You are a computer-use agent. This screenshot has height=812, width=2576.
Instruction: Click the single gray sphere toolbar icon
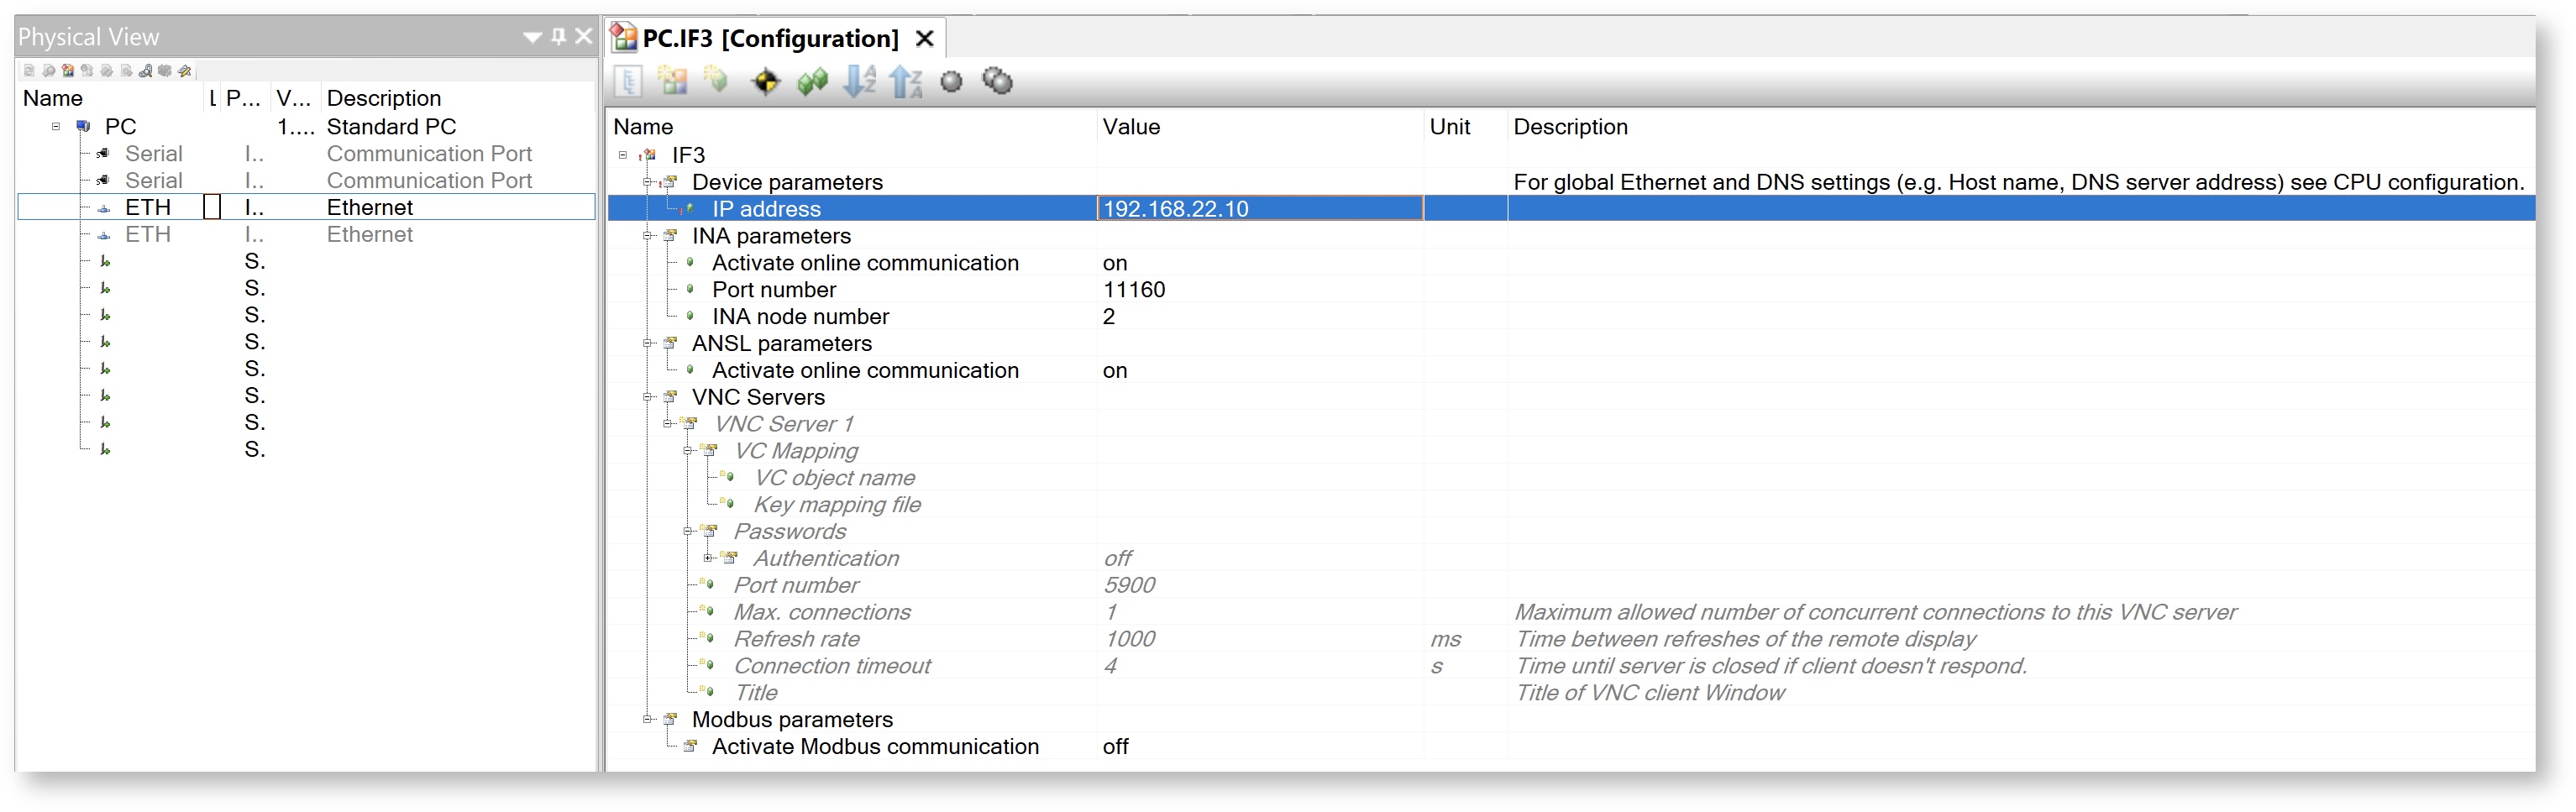(x=951, y=82)
